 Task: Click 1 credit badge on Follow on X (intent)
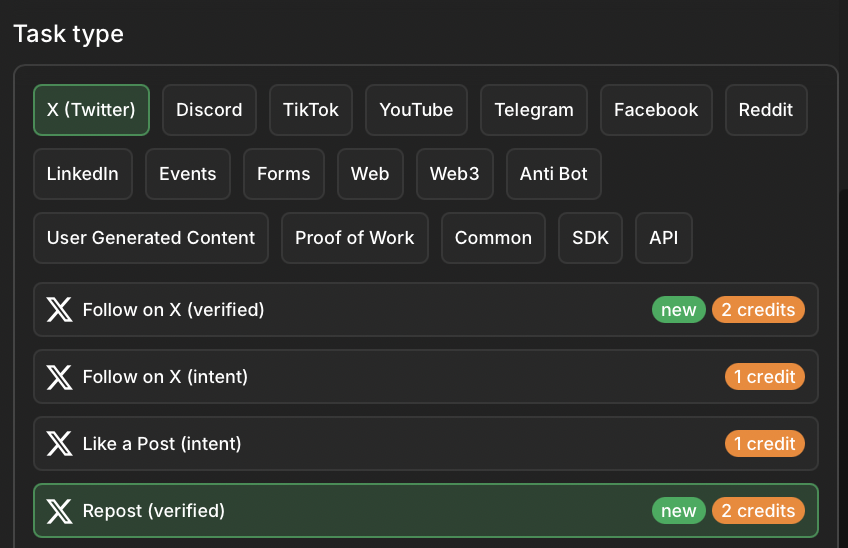tap(765, 377)
